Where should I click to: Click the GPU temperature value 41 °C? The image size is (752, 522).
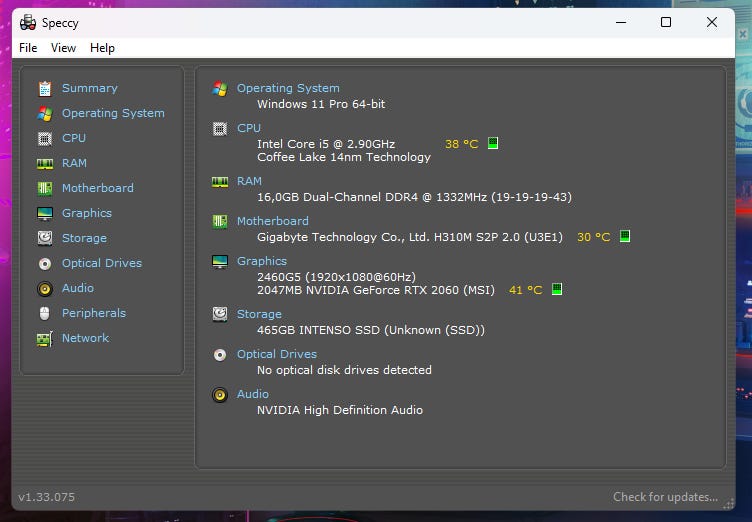pos(526,290)
